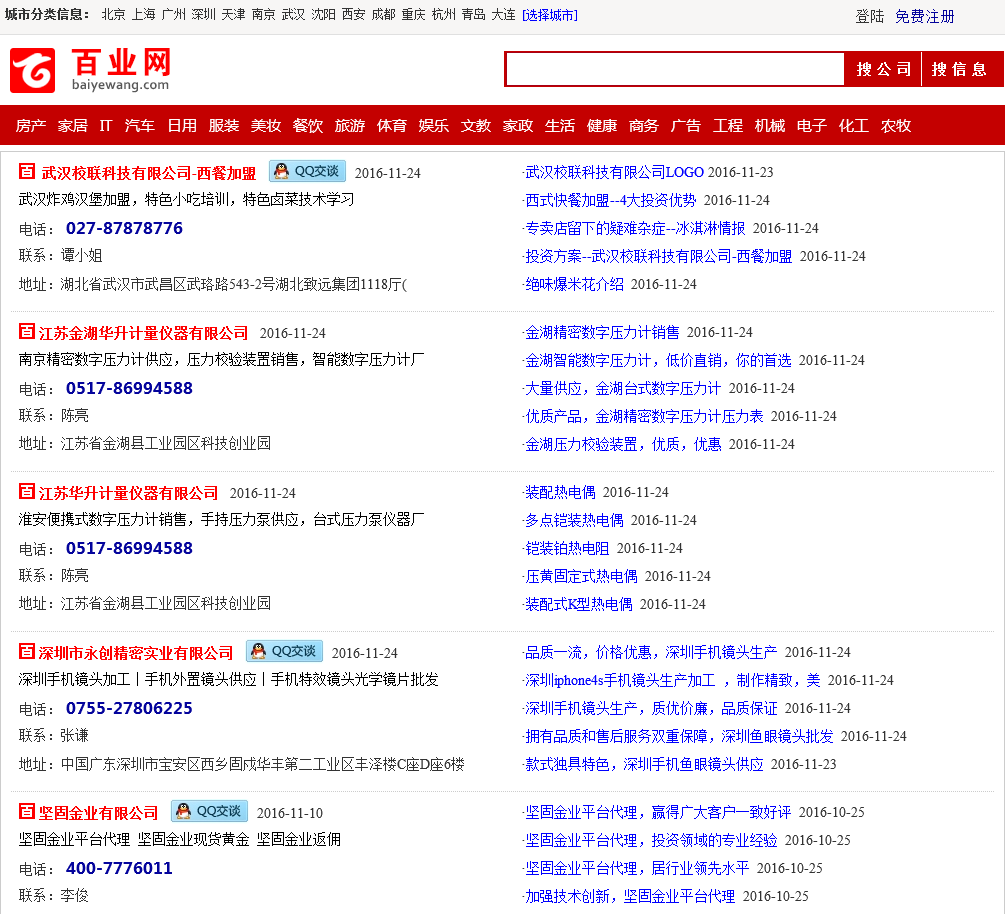Image resolution: width=1005 pixels, height=914 pixels.
Task: Open 坚固金业平台代理，赢得广大客户一致好评 article
Action: pyautogui.click(x=658, y=812)
